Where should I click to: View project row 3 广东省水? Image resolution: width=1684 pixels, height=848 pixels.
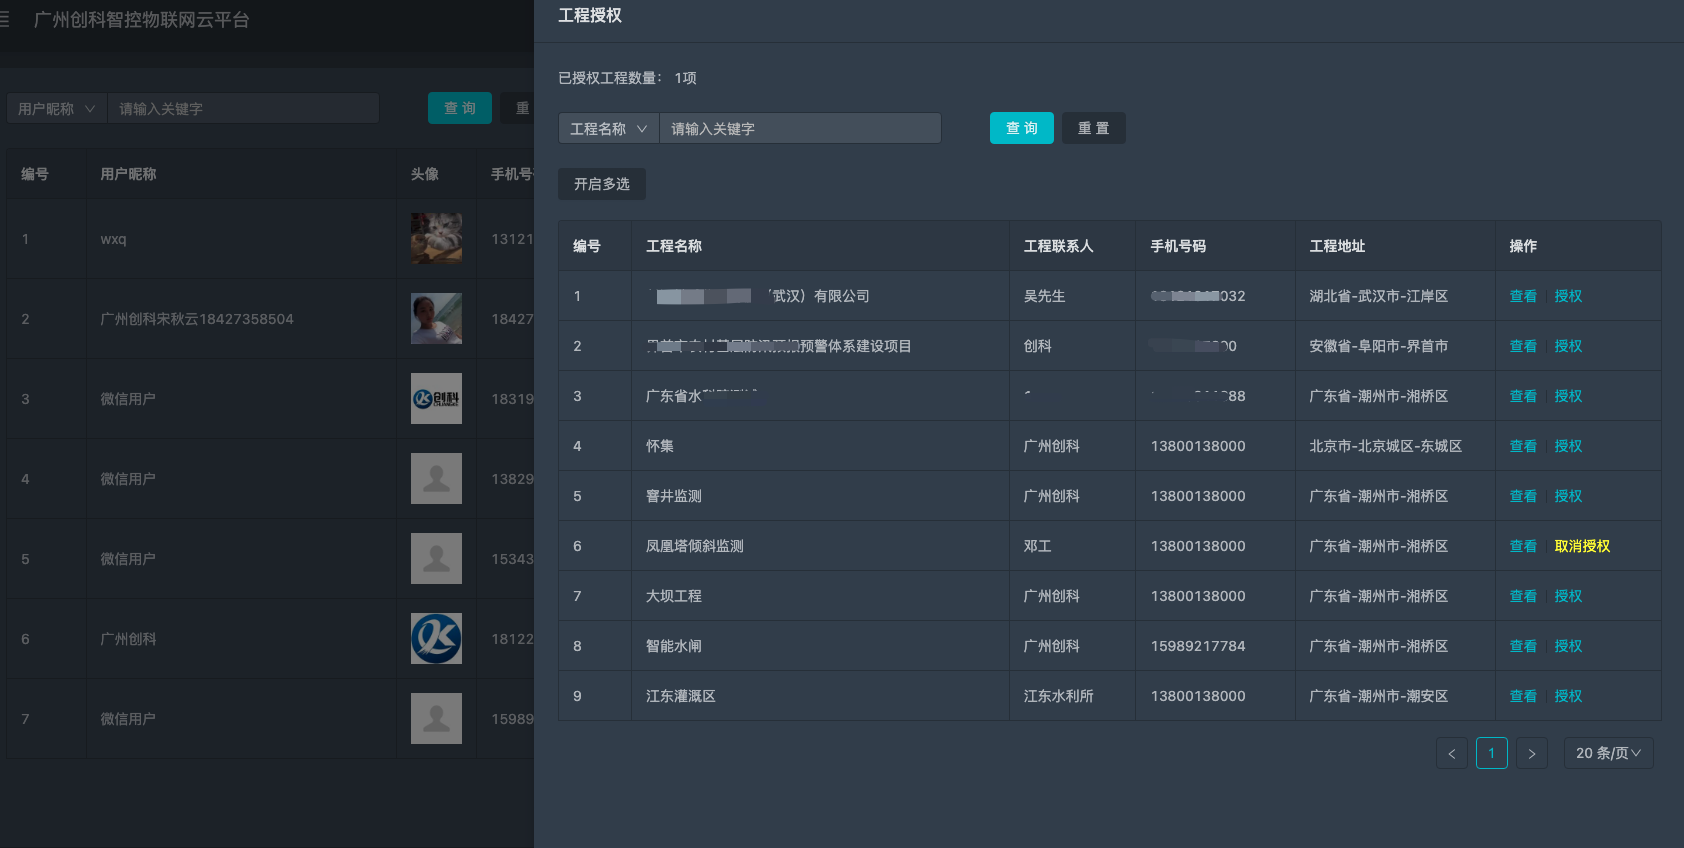click(x=1523, y=396)
